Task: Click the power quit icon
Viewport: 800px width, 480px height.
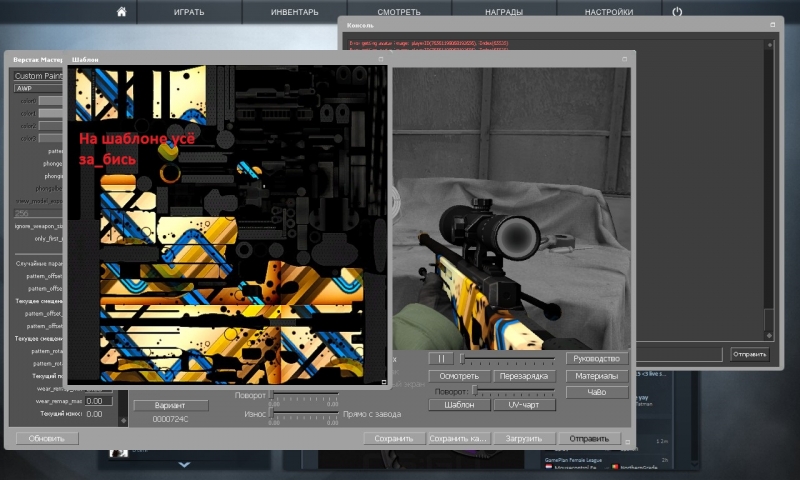Action: point(677,12)
